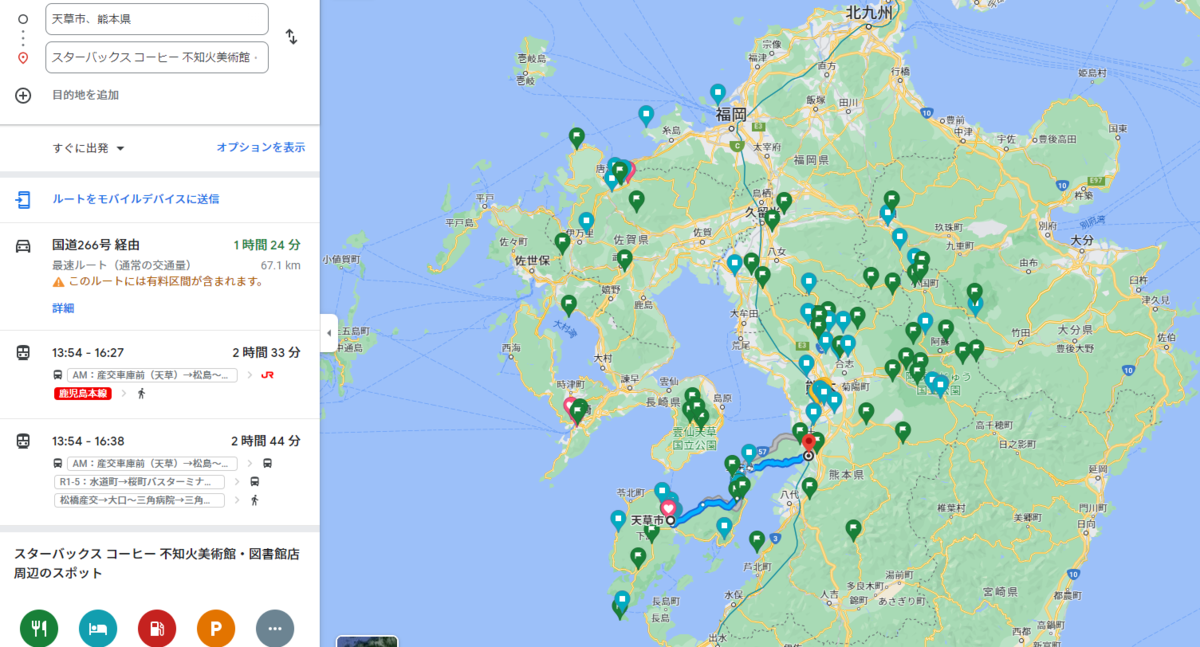Click the オプションを表示 link

[x=261, y=147]
